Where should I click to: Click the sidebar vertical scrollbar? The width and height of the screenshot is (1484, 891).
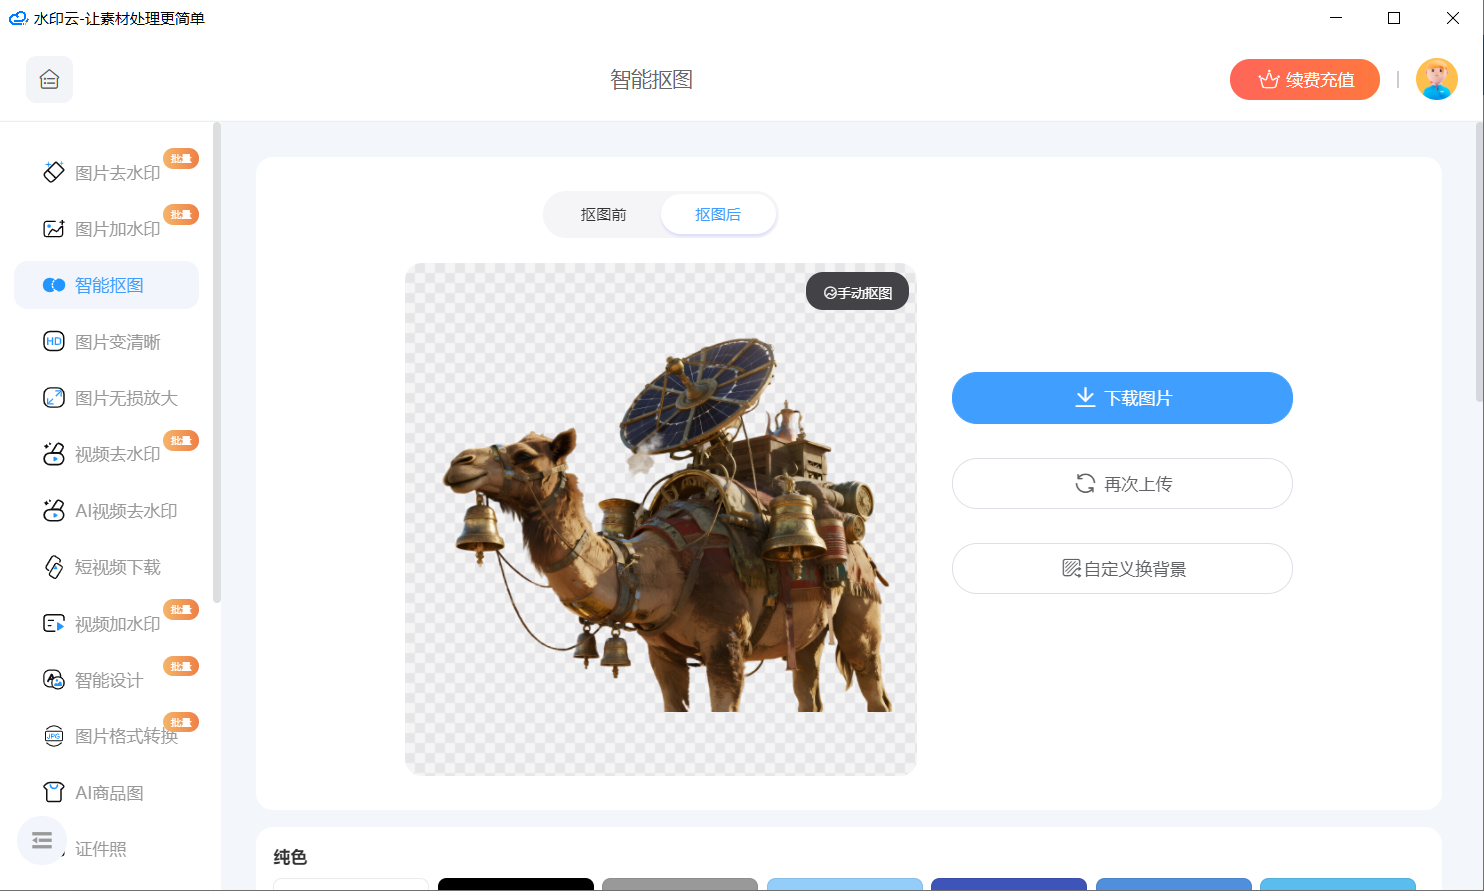(x=217, y=362)
